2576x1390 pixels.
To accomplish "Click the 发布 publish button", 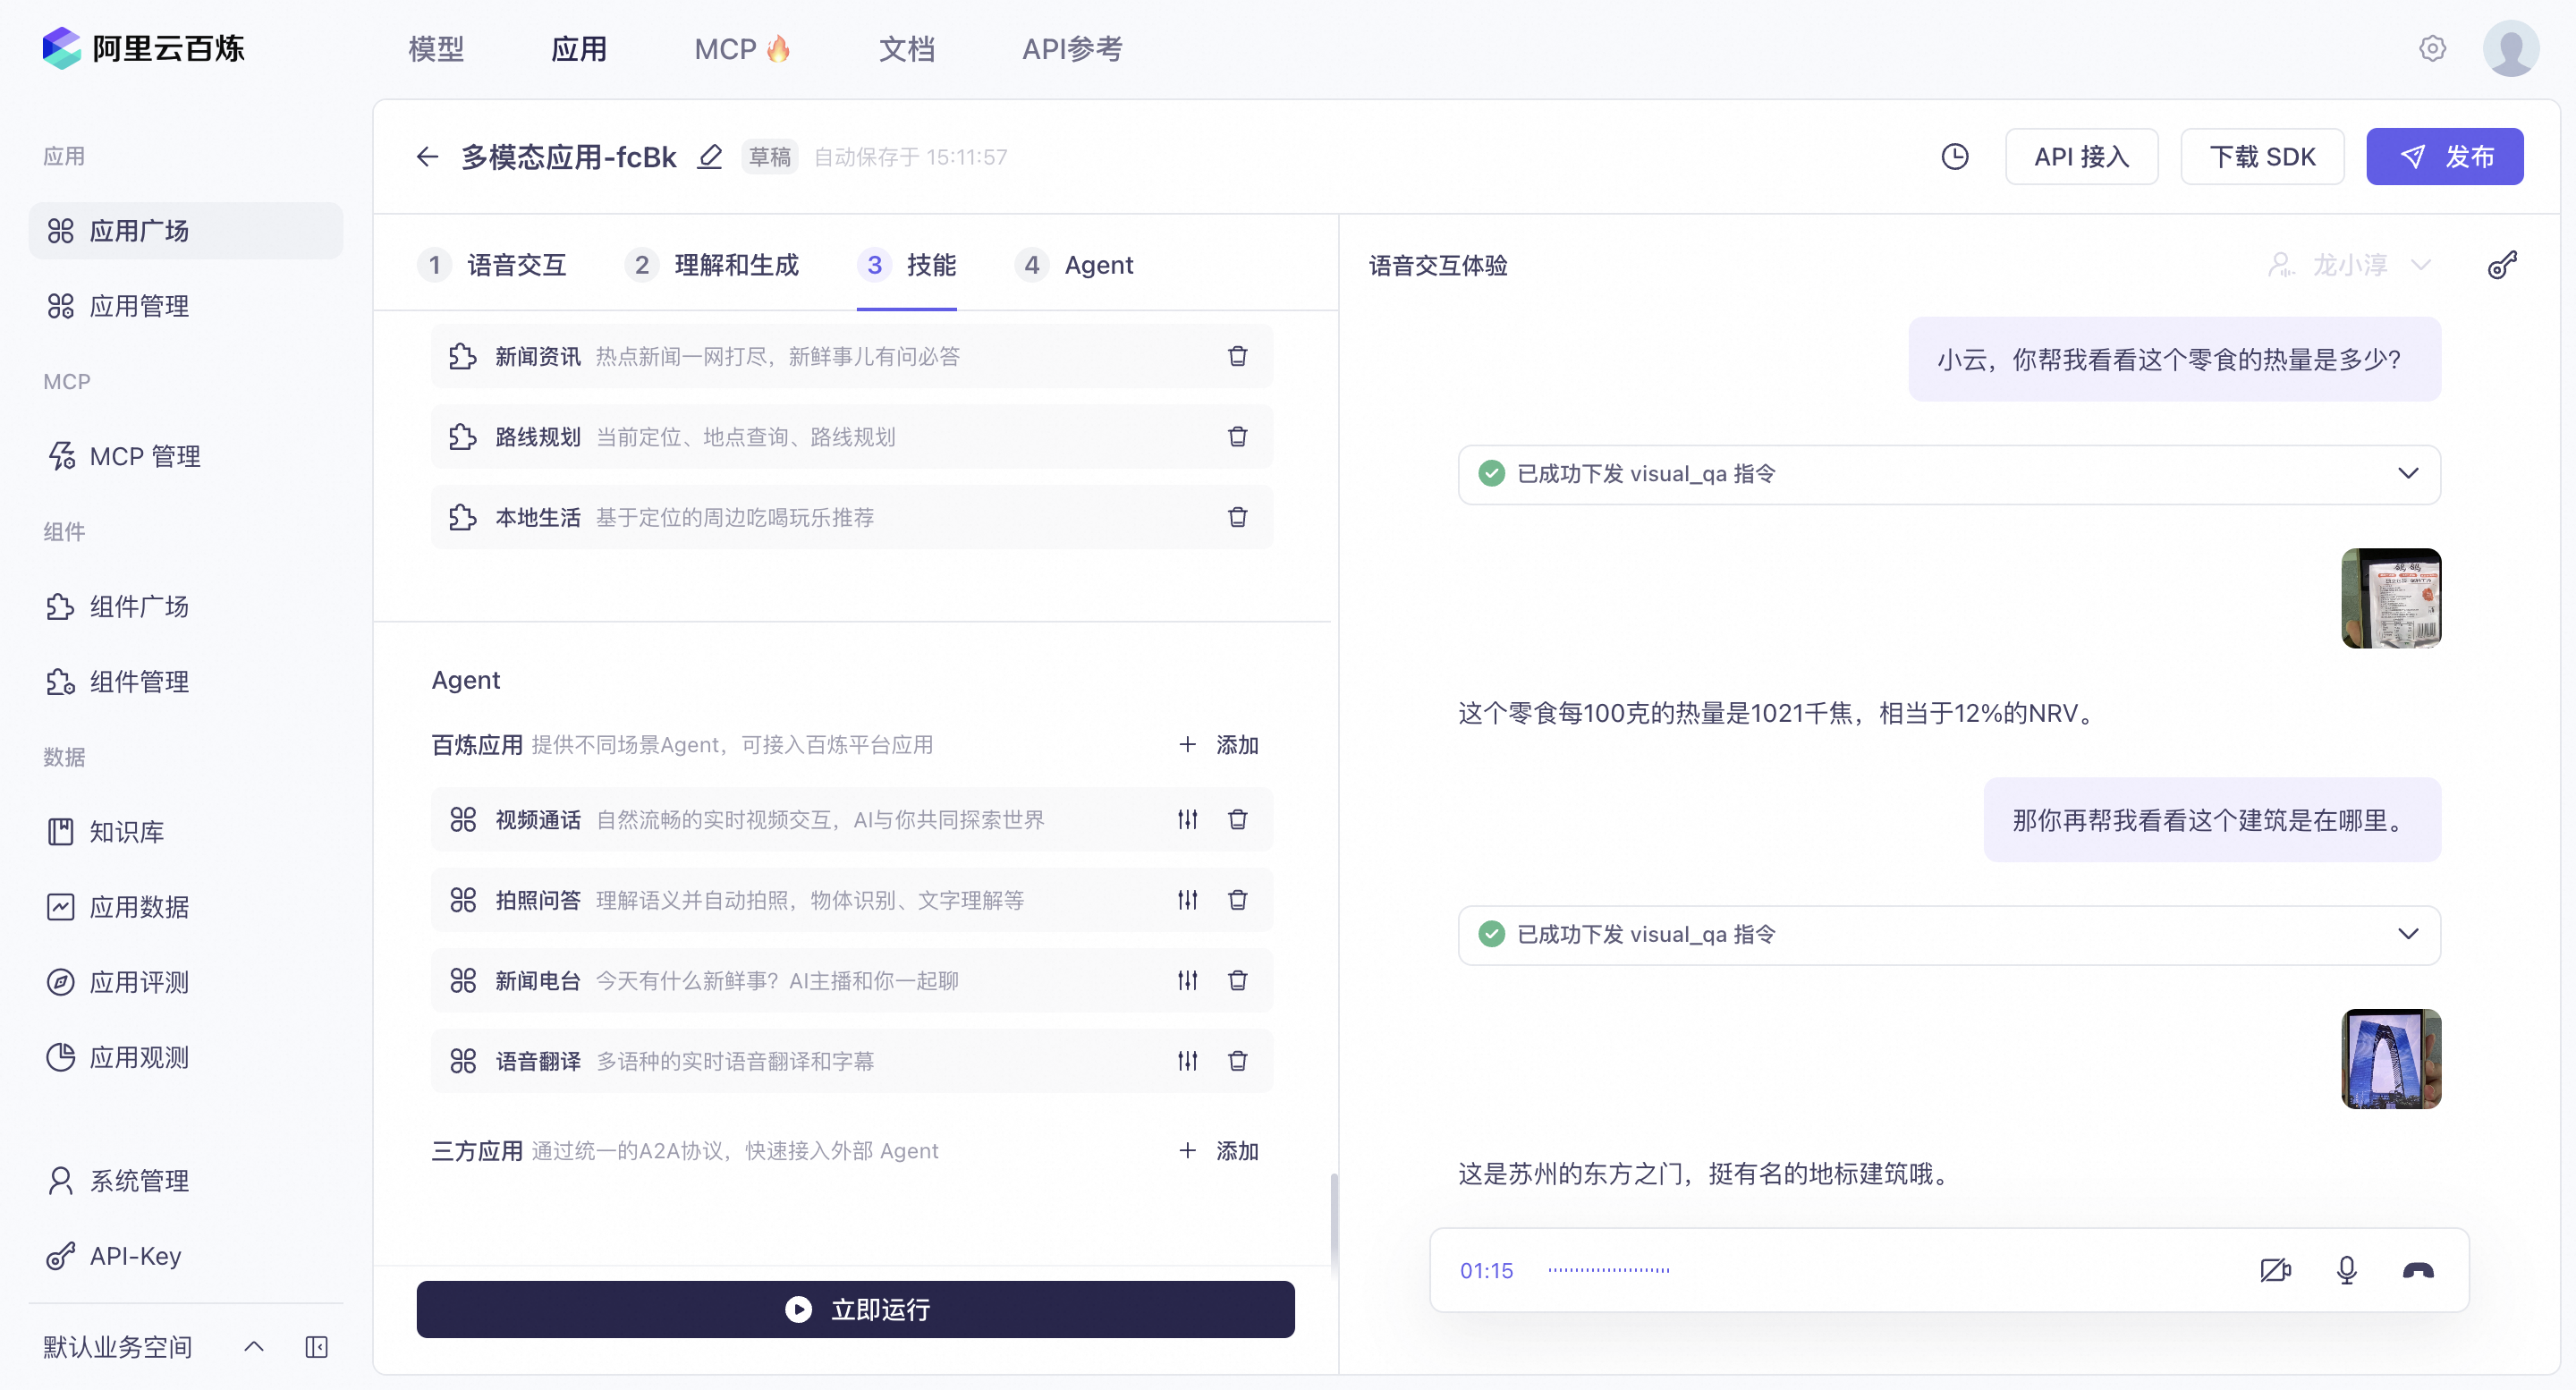I will click(x=2444, y=157).
